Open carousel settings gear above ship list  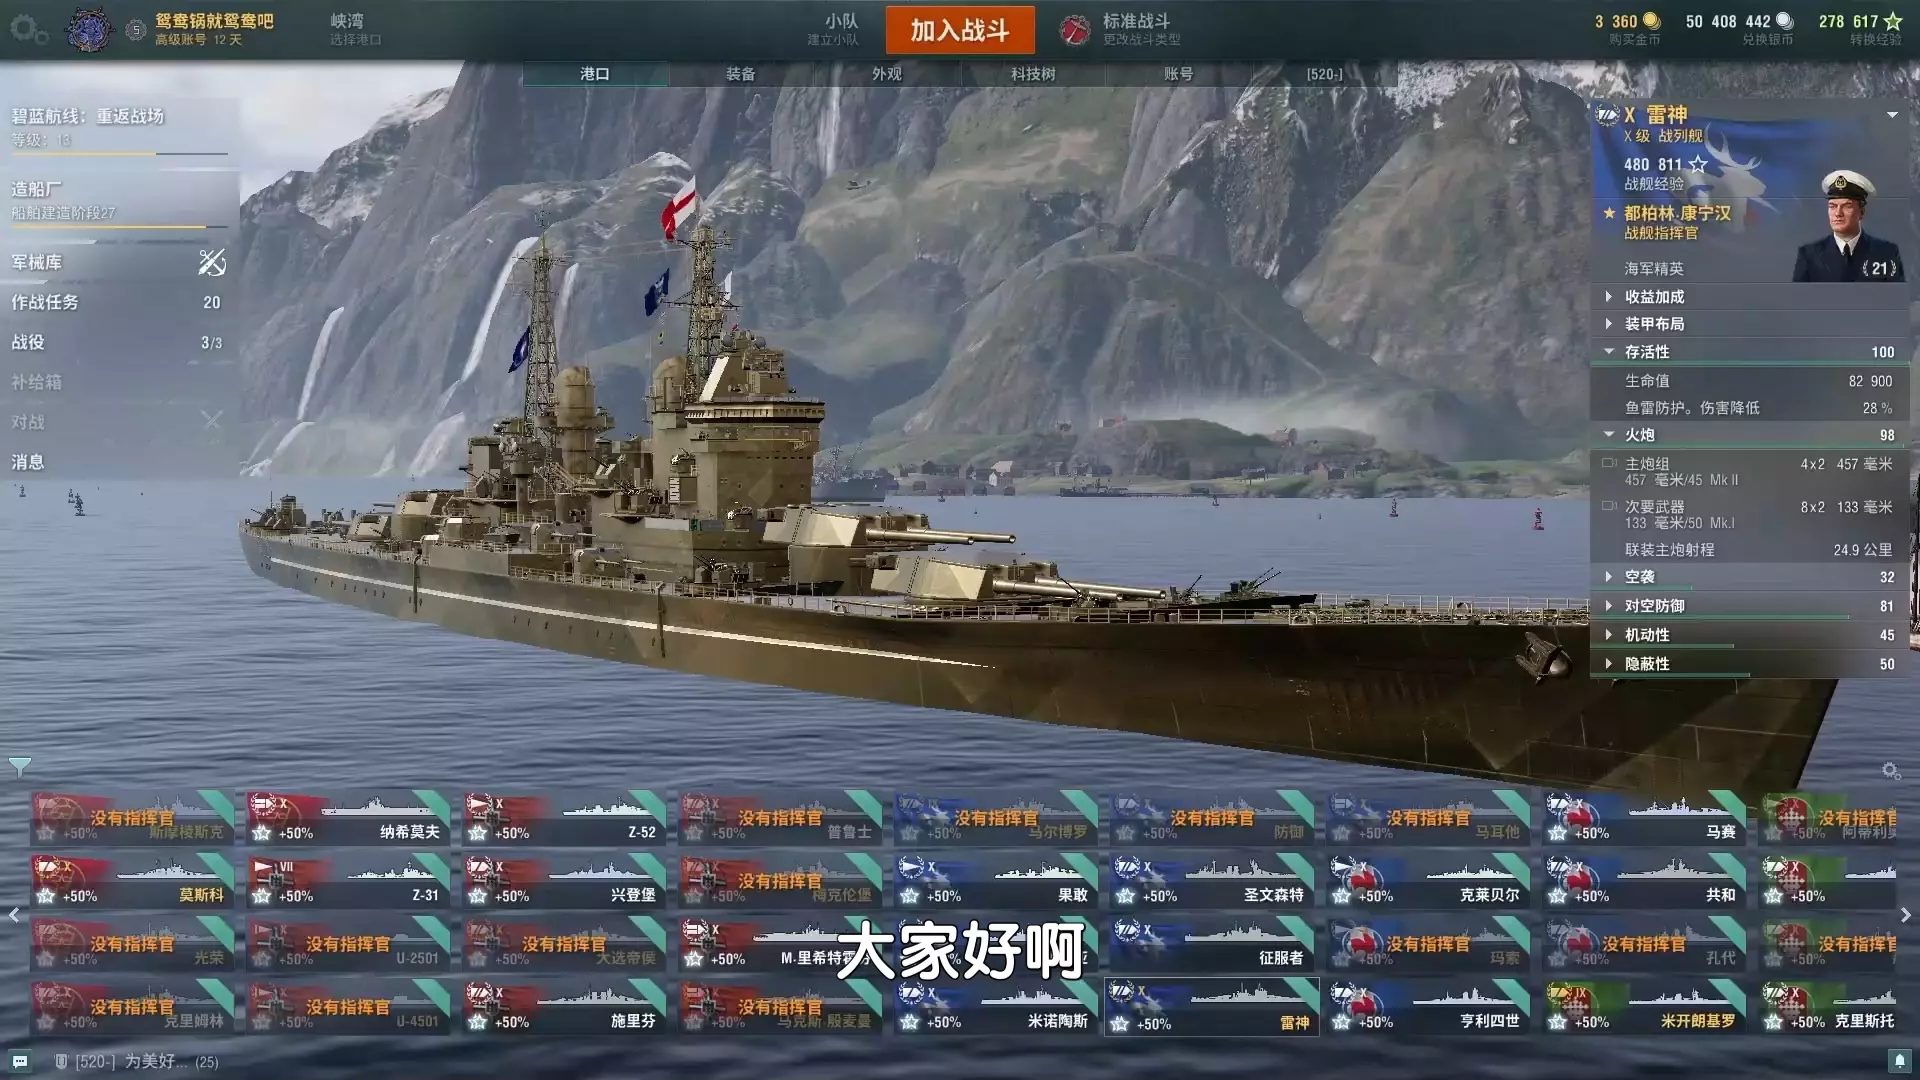point(1890,771)
